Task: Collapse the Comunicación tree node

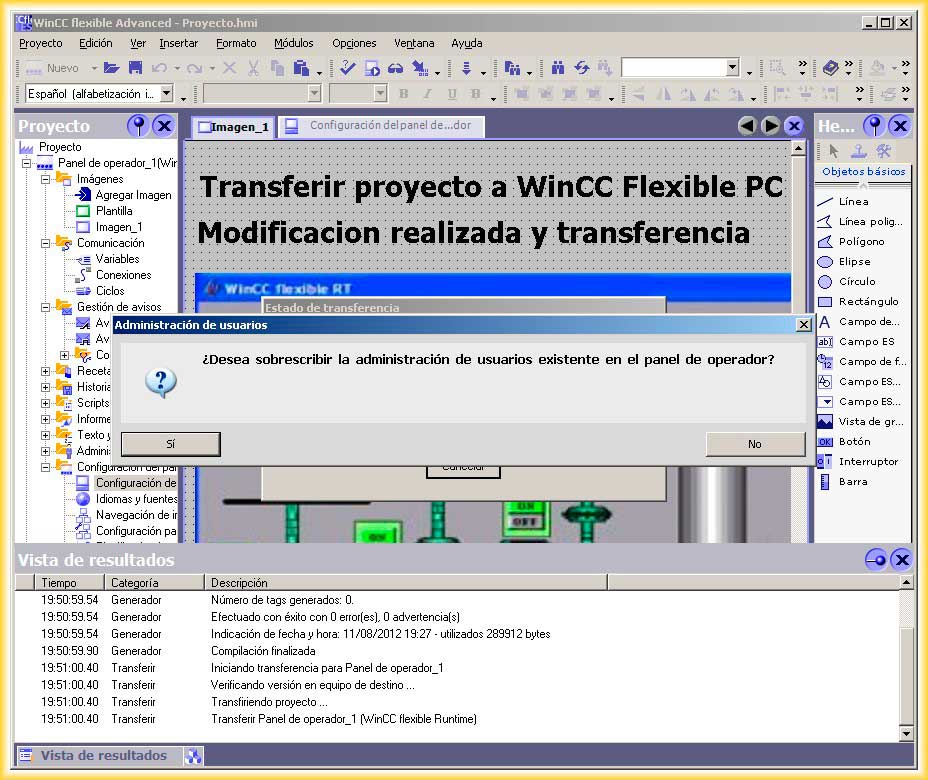Action: [46, 243]
